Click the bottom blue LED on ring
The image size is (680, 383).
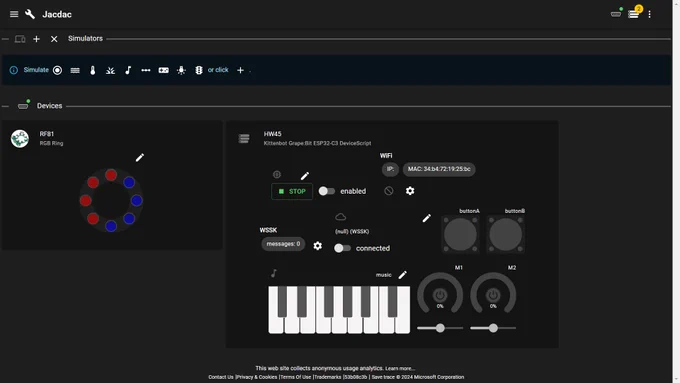[x=111, y=226]
